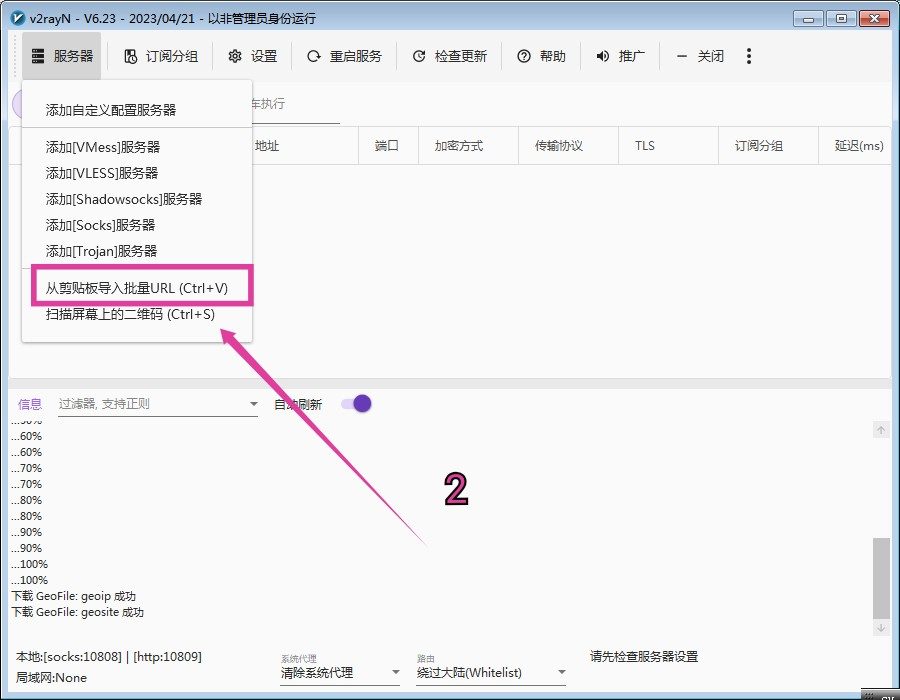Click the log panel vertical scrollbar thumb
Viewport: 900px width, 700px height.
coord(881,578)
